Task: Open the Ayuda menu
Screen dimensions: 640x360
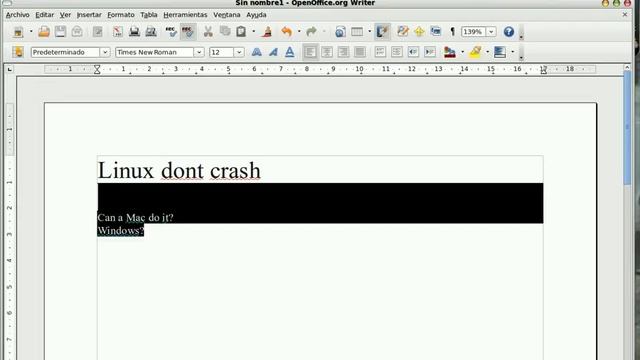Action: click(256, 15)
